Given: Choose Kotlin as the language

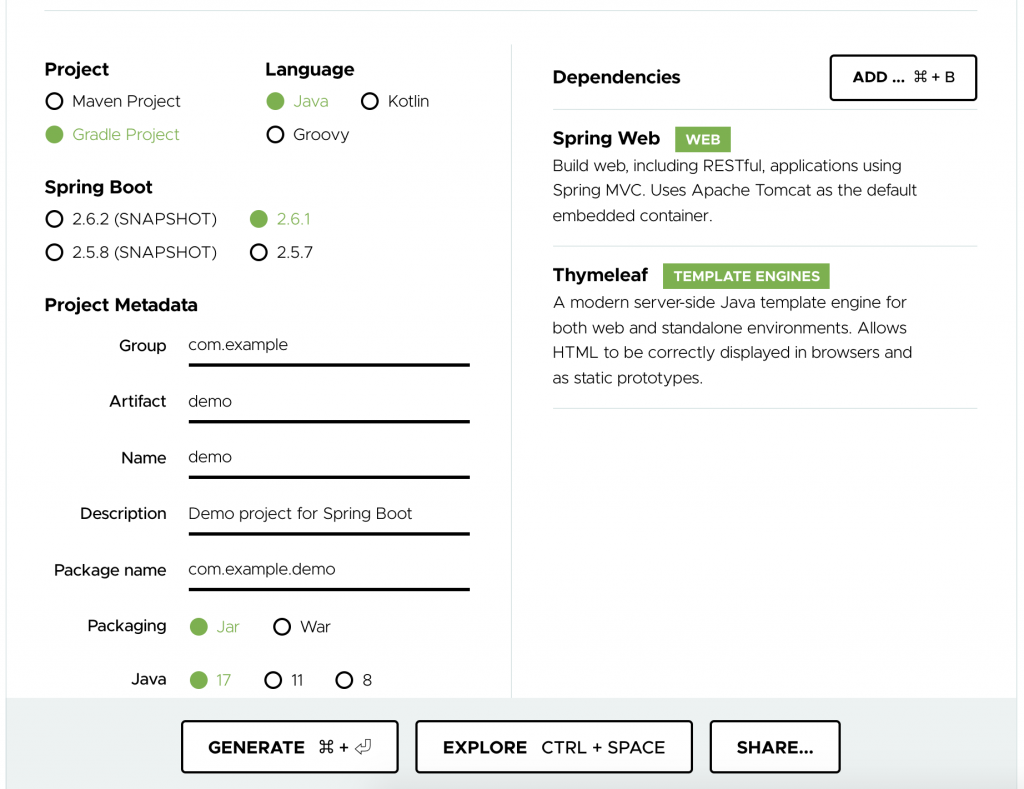Looking at the screenshot, I should coord(370,101).
